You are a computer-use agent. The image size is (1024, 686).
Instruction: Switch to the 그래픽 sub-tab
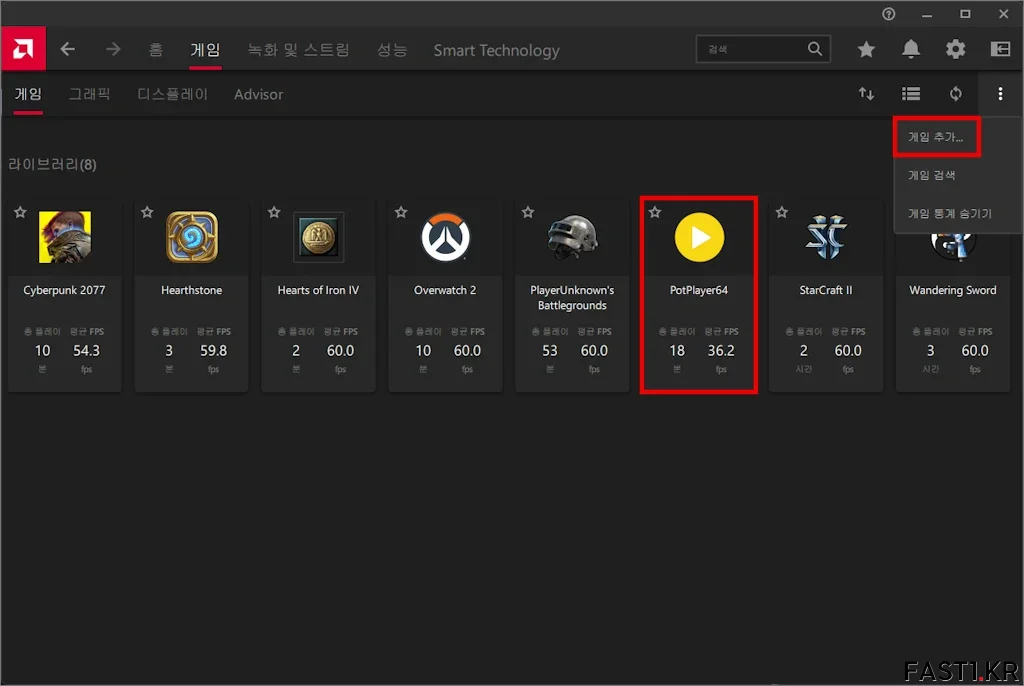click(89, 94)
